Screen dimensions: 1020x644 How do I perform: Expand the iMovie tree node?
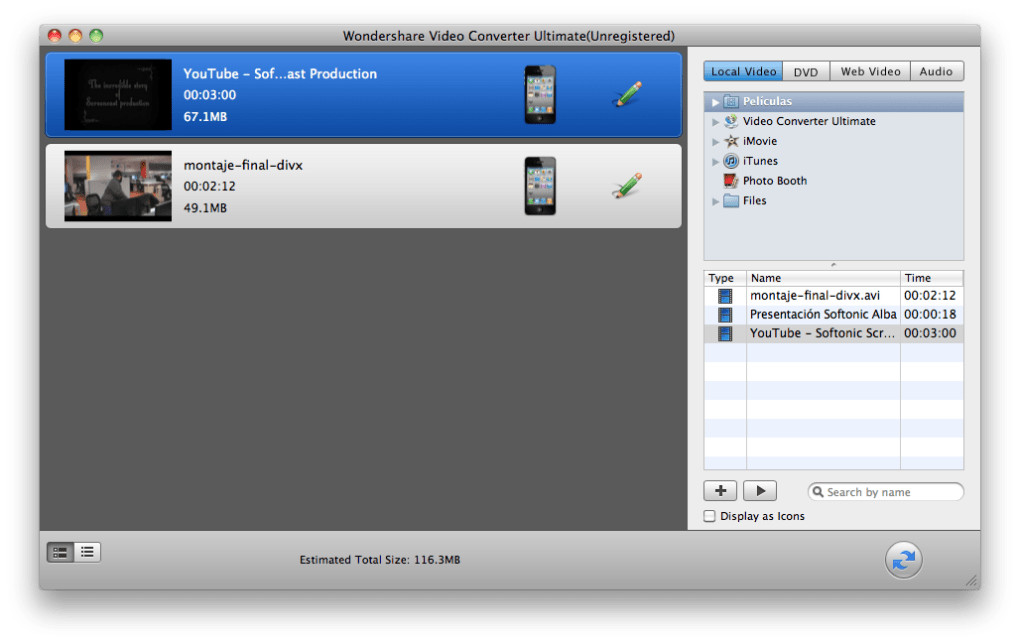coord(715,142)
